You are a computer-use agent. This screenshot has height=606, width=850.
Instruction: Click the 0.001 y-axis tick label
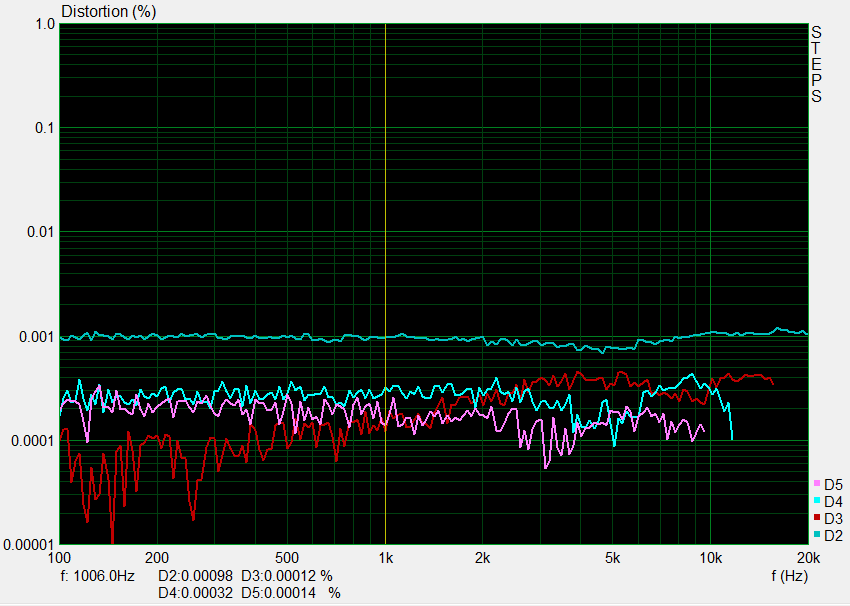click(x=37, y=337)
